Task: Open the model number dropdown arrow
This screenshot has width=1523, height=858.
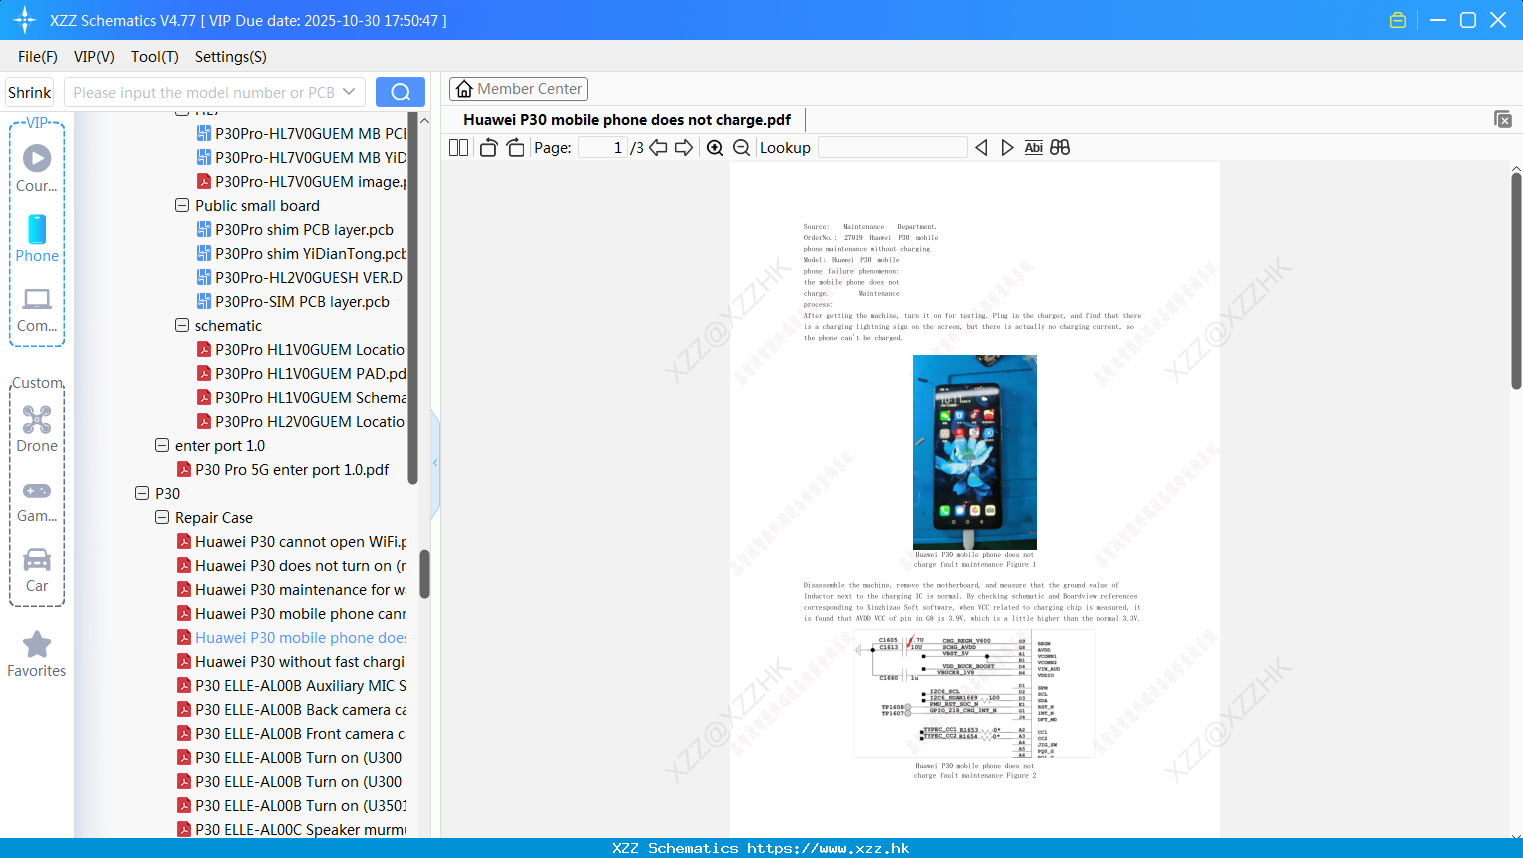Action: pyautogui.click(x=349, y=92)
